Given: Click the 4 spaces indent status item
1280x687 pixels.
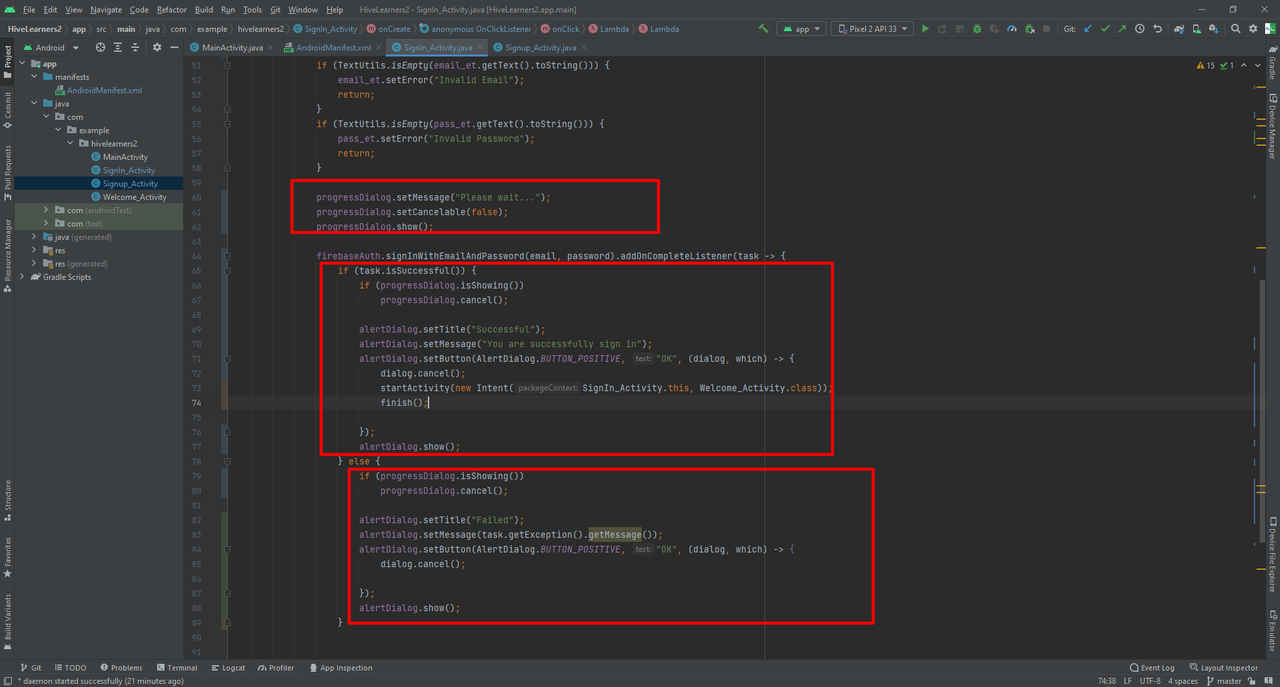Looking at the screenshot, I should point(1183,681).
